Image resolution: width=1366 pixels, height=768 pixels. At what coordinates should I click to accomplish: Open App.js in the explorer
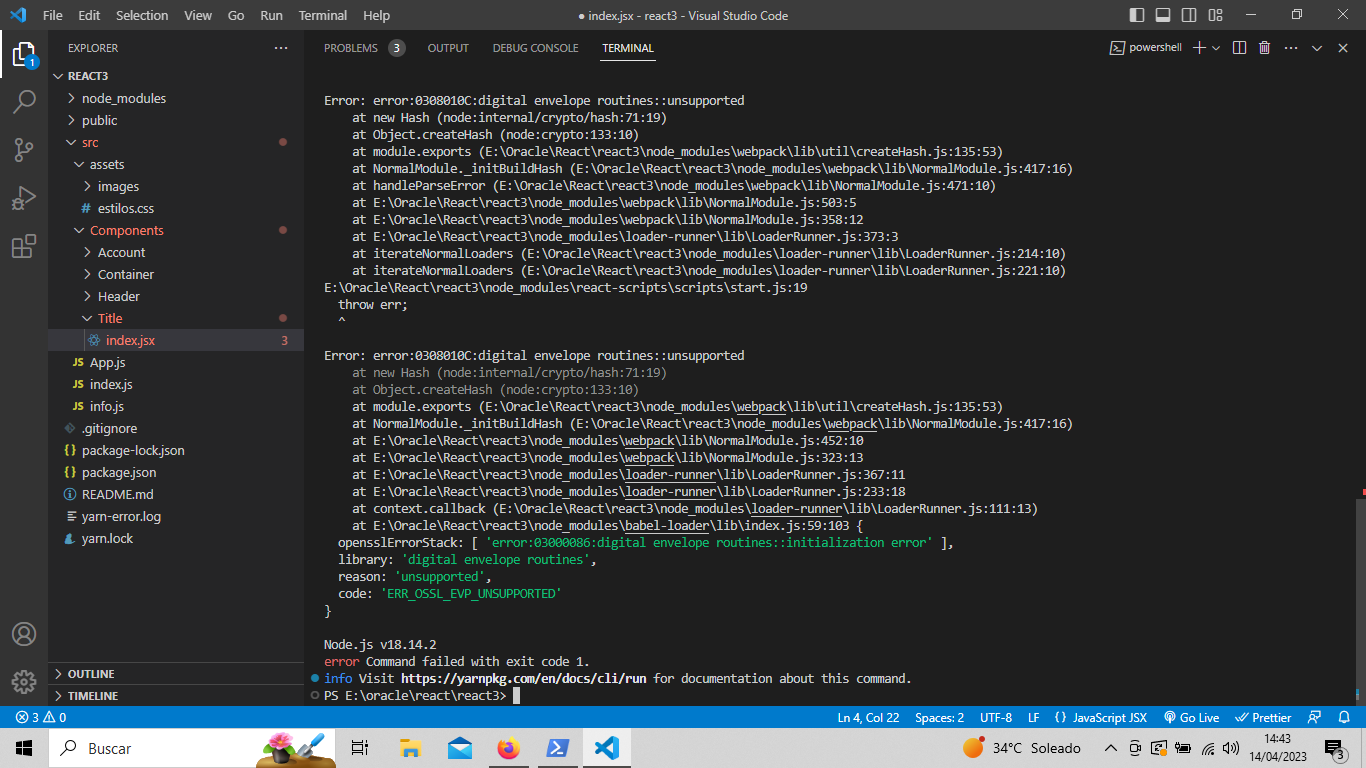[x=107, y=362]
